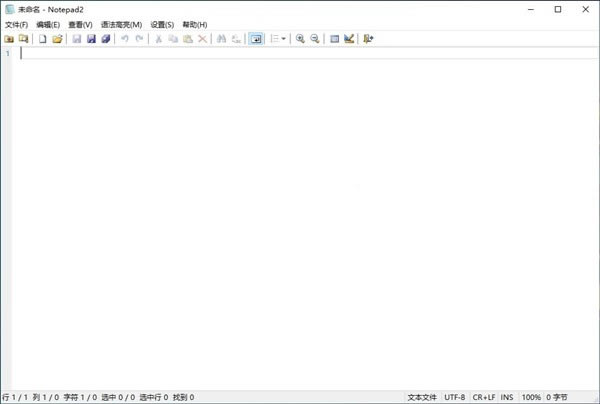Click the '文本文件' scheme in status bar

(422, 397)
